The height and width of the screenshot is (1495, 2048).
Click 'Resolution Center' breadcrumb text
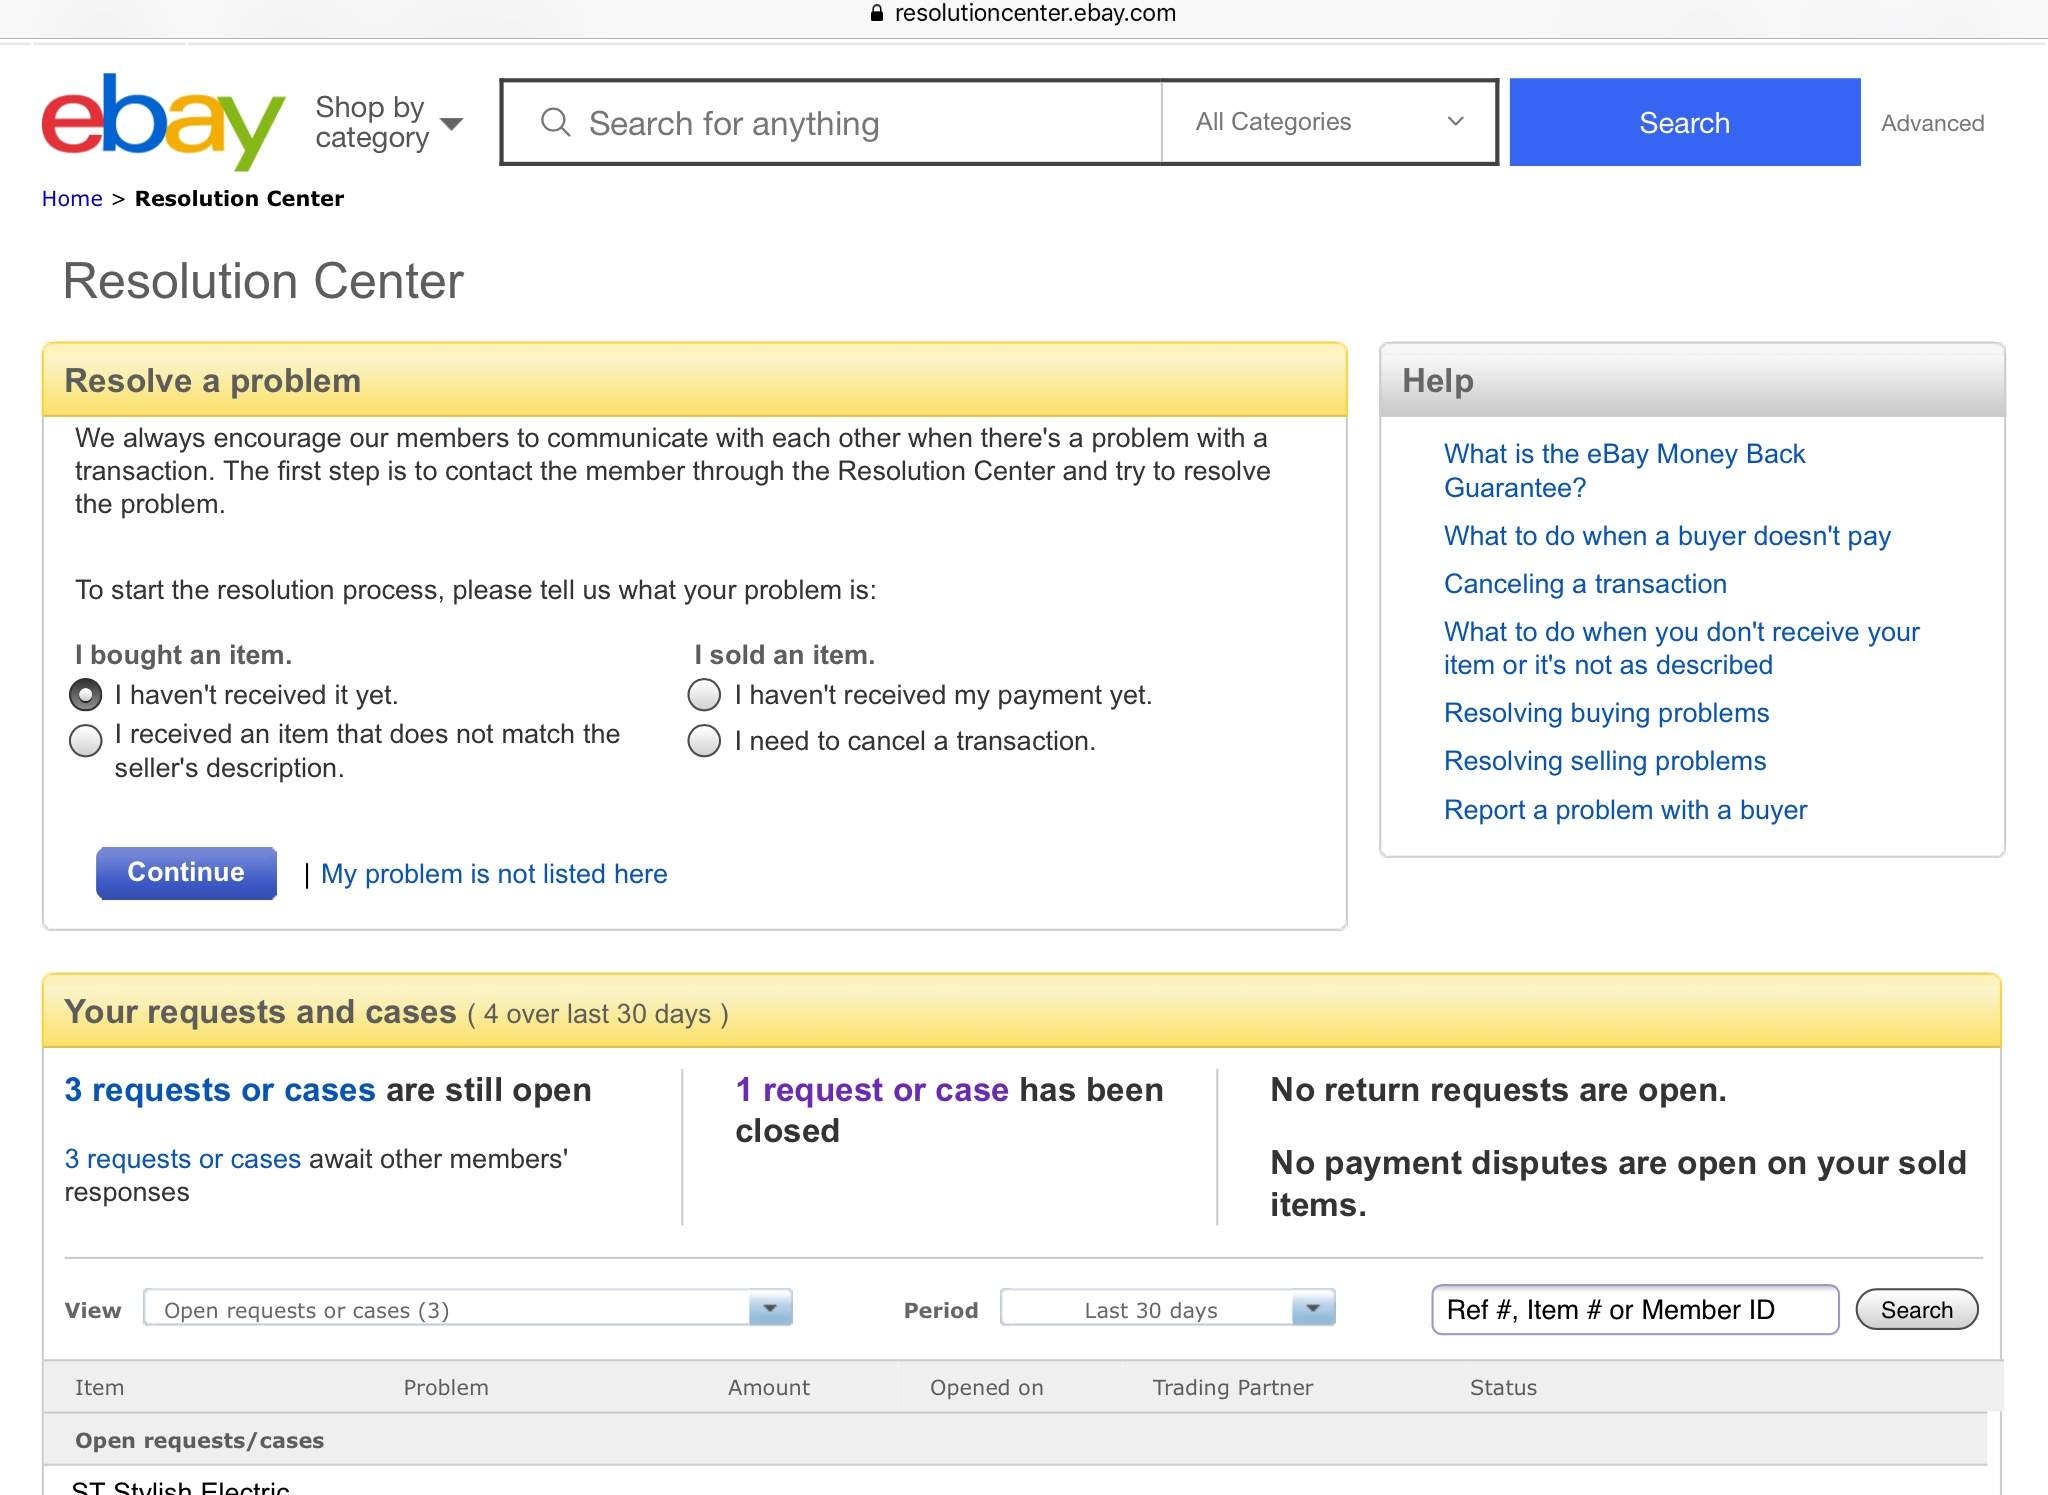pos(239,198)
